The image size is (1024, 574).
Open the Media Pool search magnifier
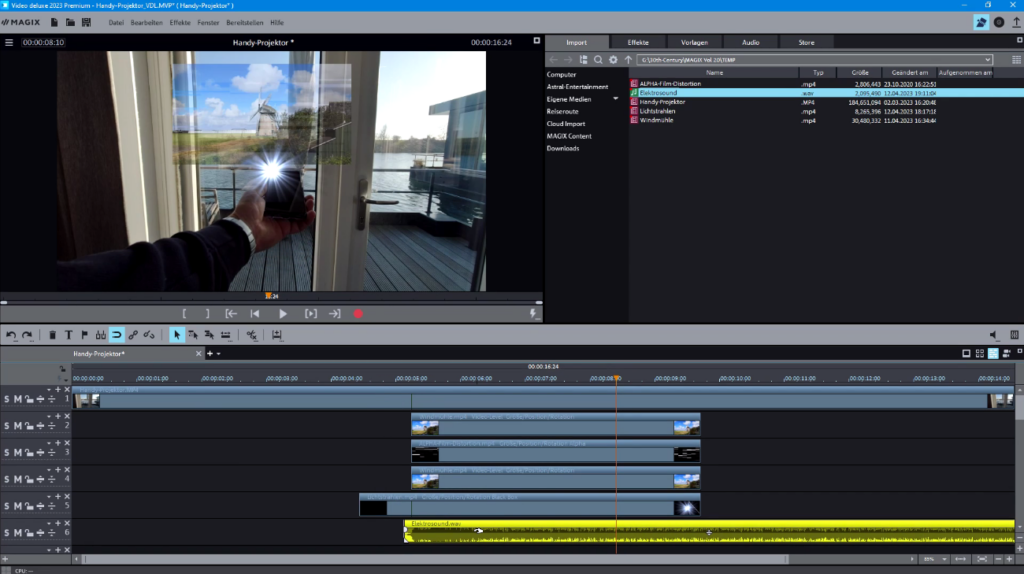[598, 60]
